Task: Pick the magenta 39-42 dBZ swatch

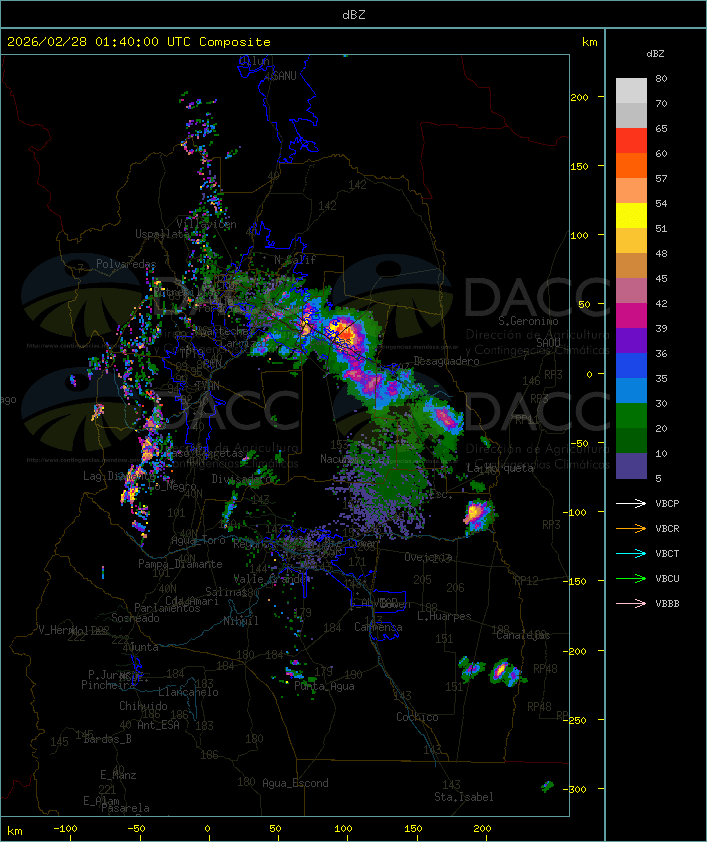Action: (631, 316)
